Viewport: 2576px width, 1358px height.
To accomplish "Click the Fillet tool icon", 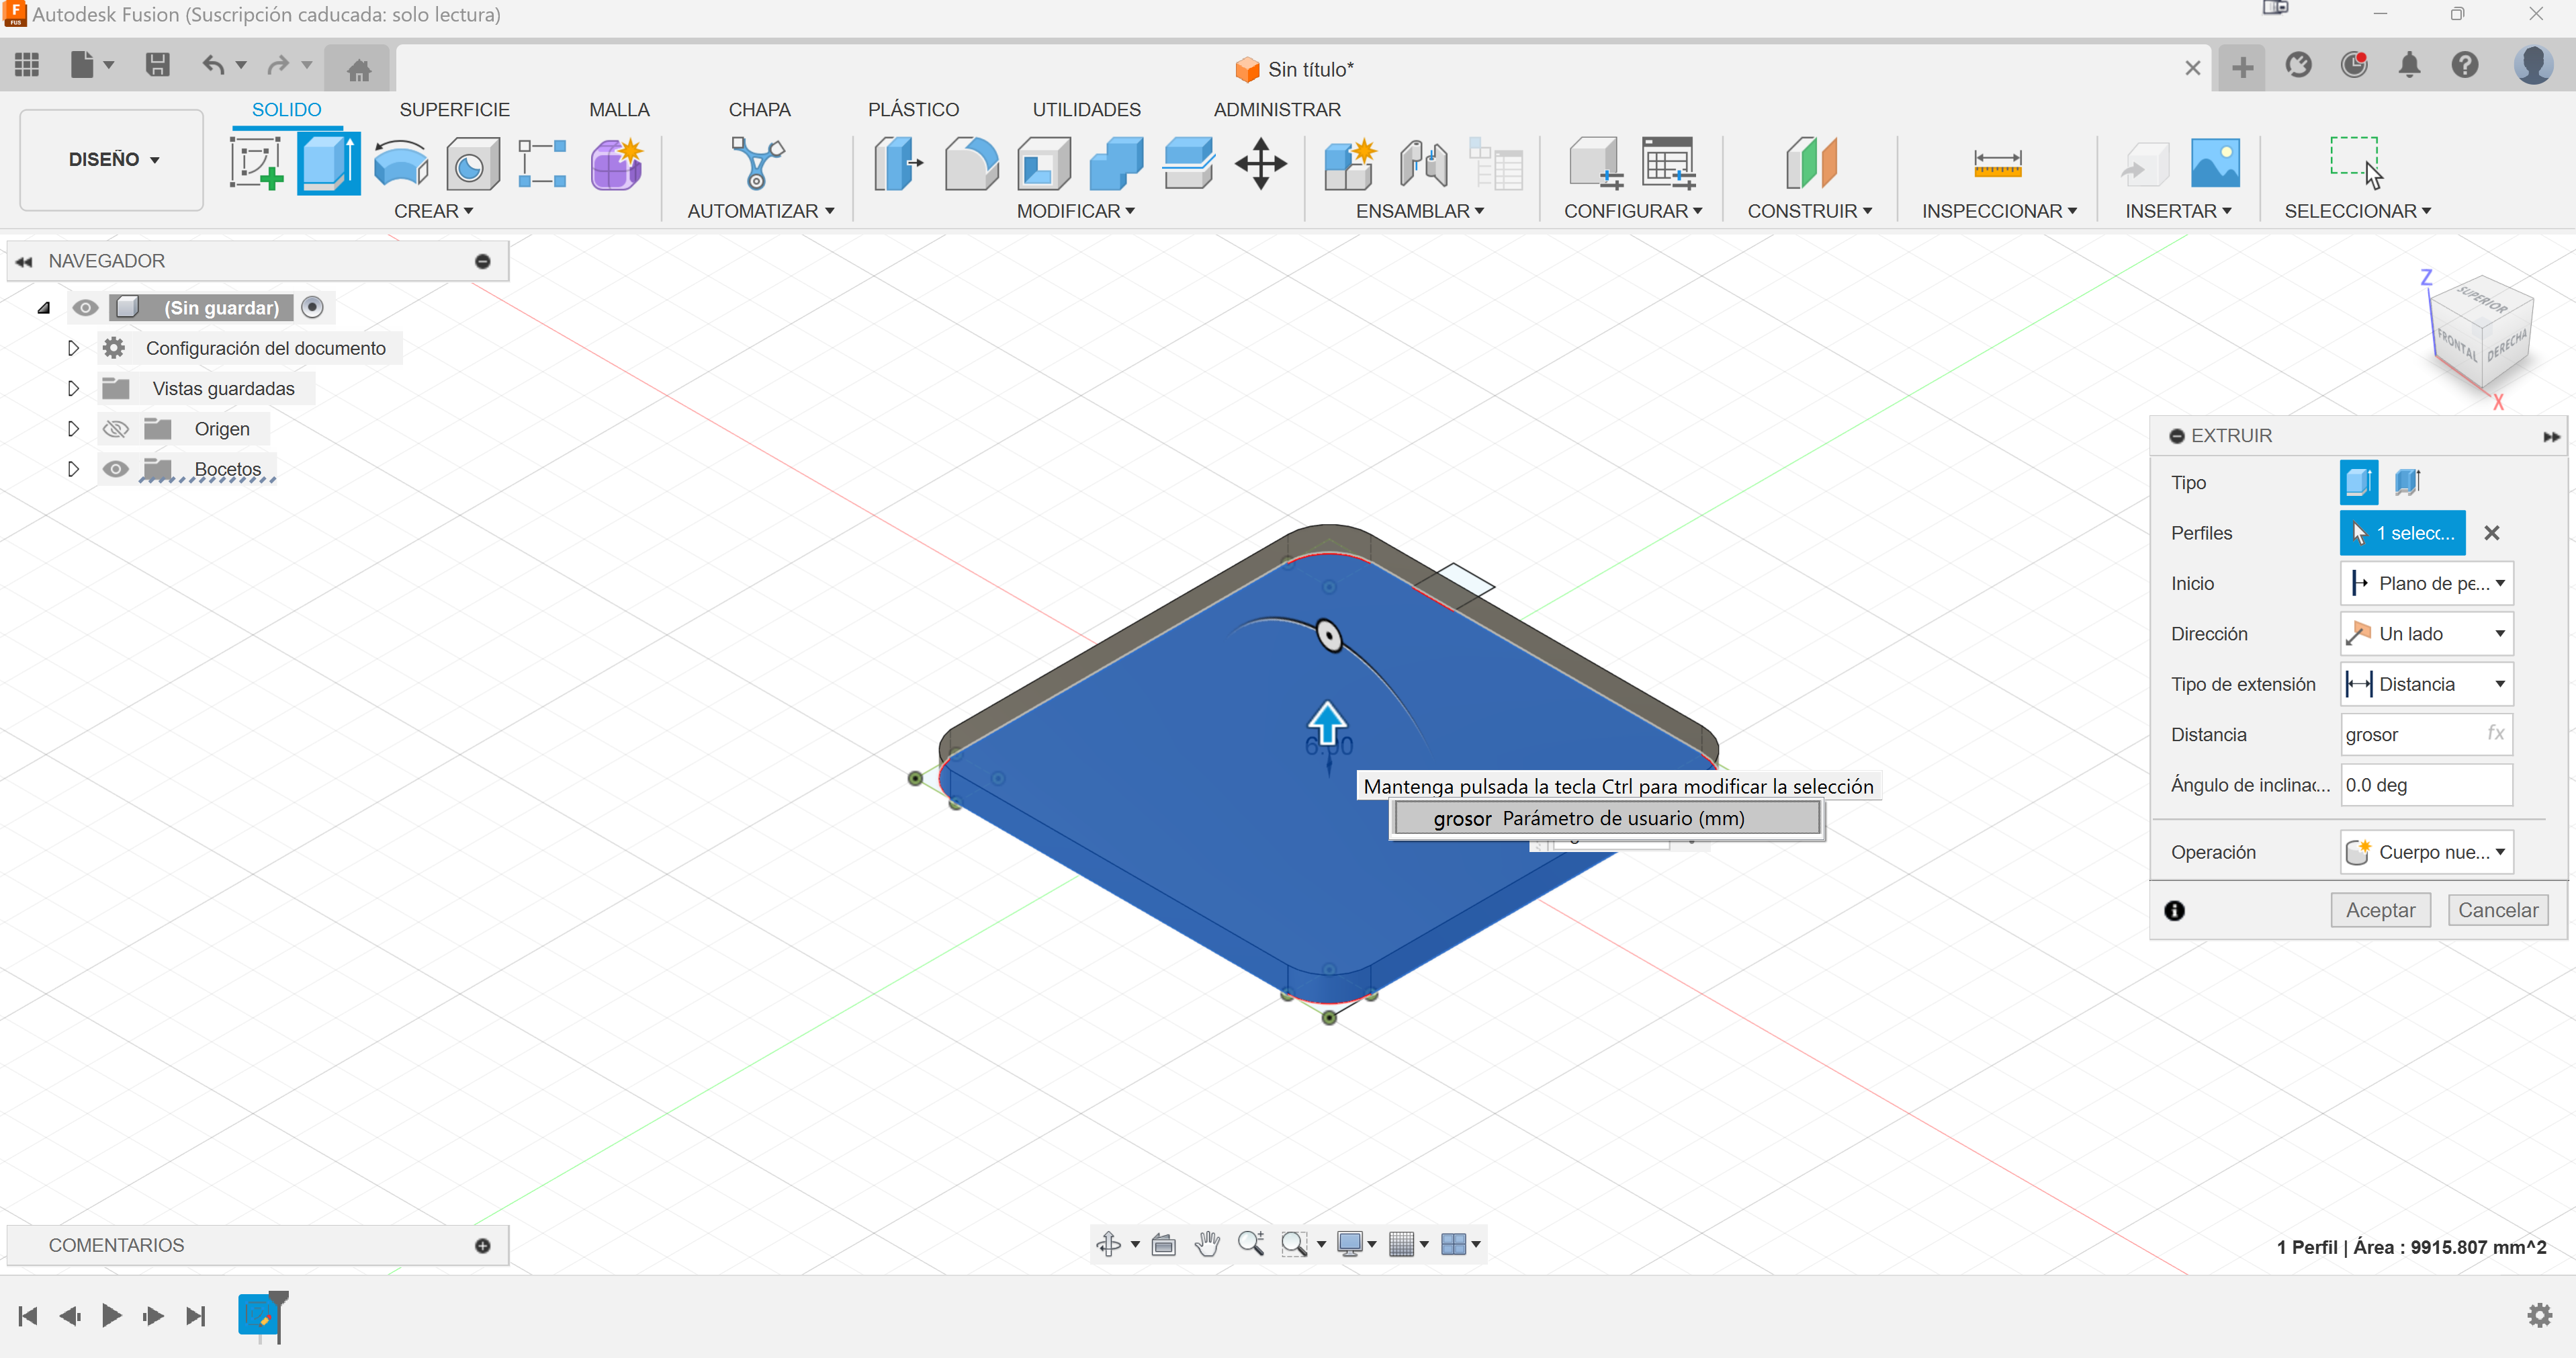I will pyautogui.click(x=971, y=163).
